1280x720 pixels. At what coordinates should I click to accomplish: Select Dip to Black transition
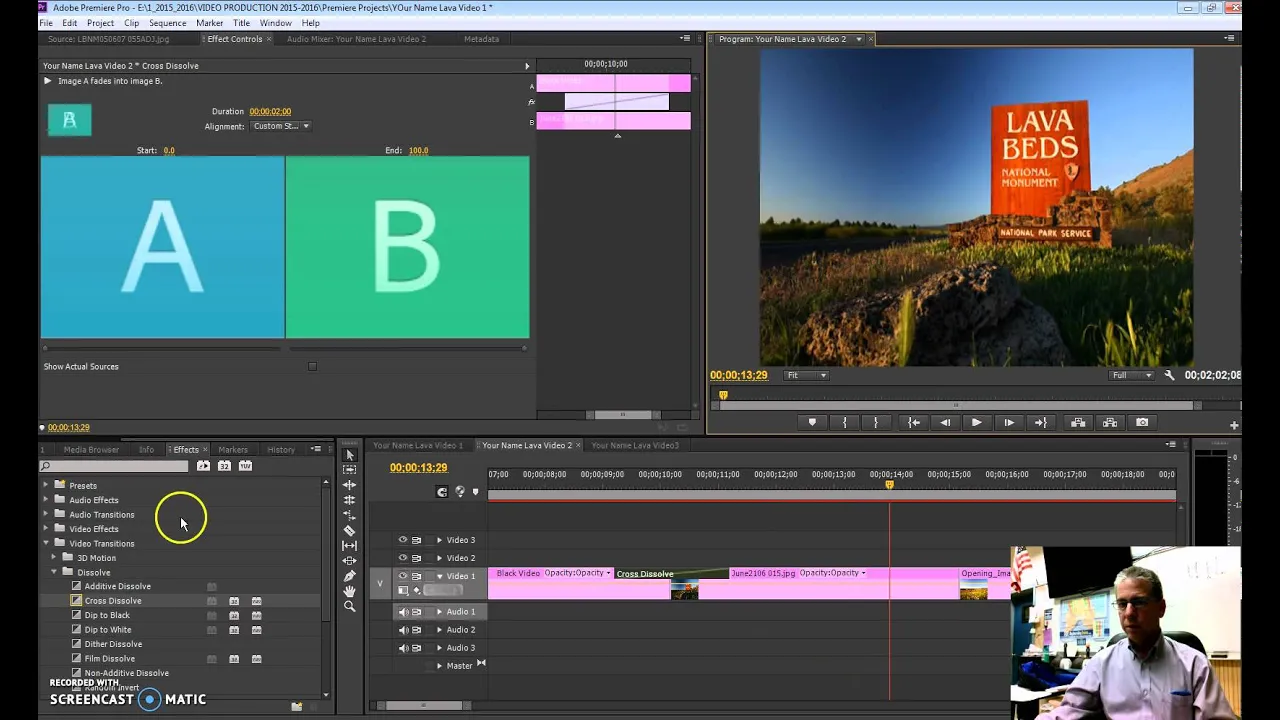107,615
